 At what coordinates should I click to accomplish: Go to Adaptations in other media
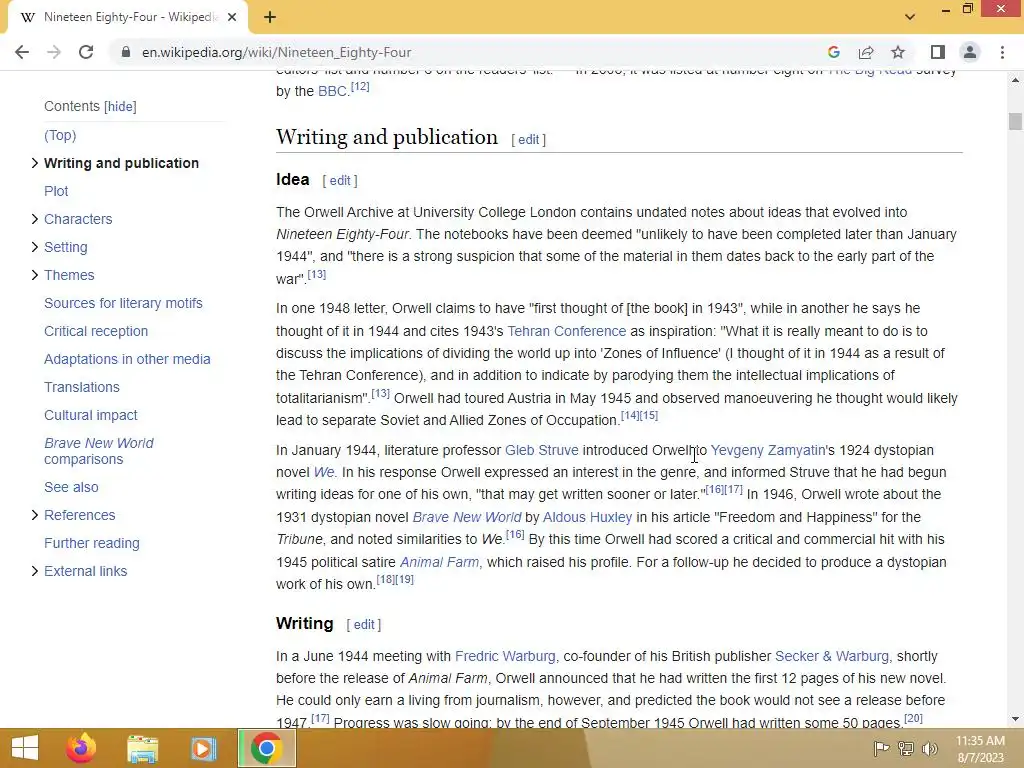tap(127, 359)
